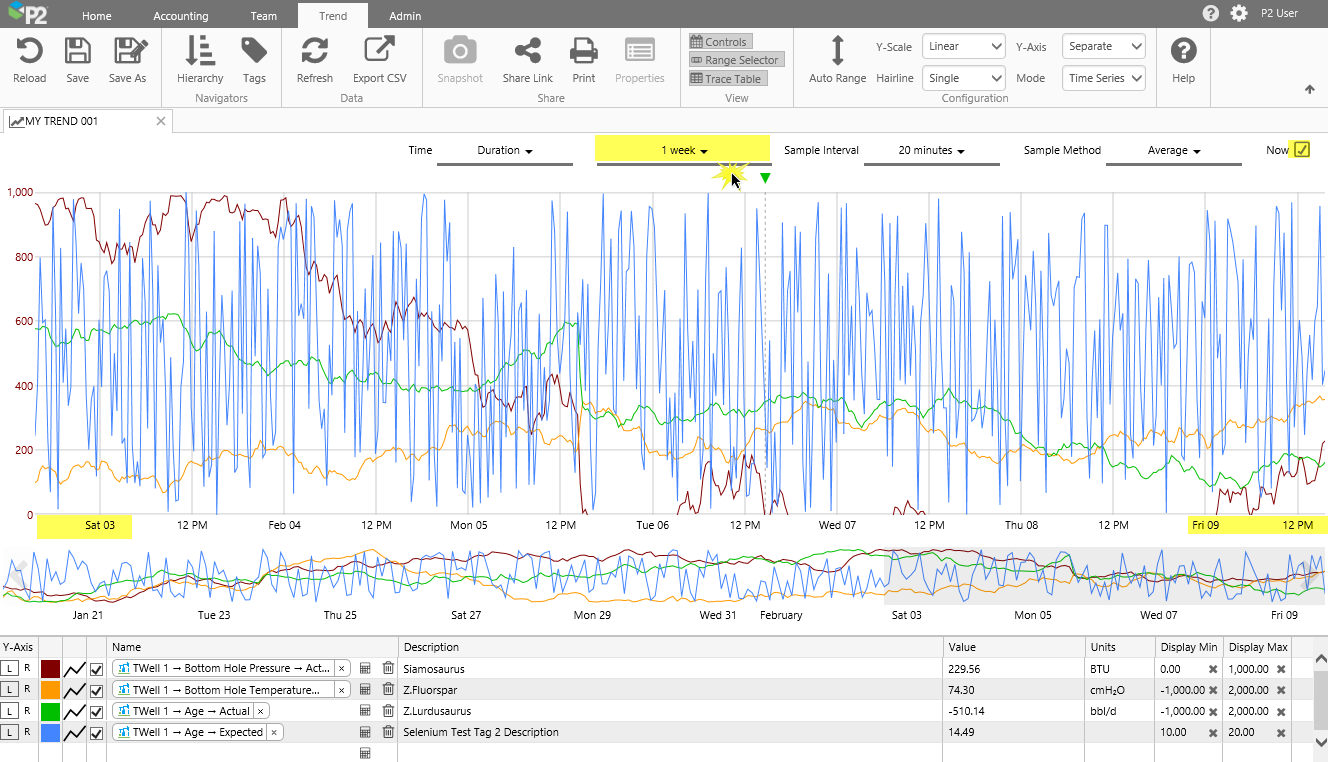Delete the Siamosaurus trace row
Image resolution: width=1328 pixels, height=762 pixels.
(x=388, y=668)
